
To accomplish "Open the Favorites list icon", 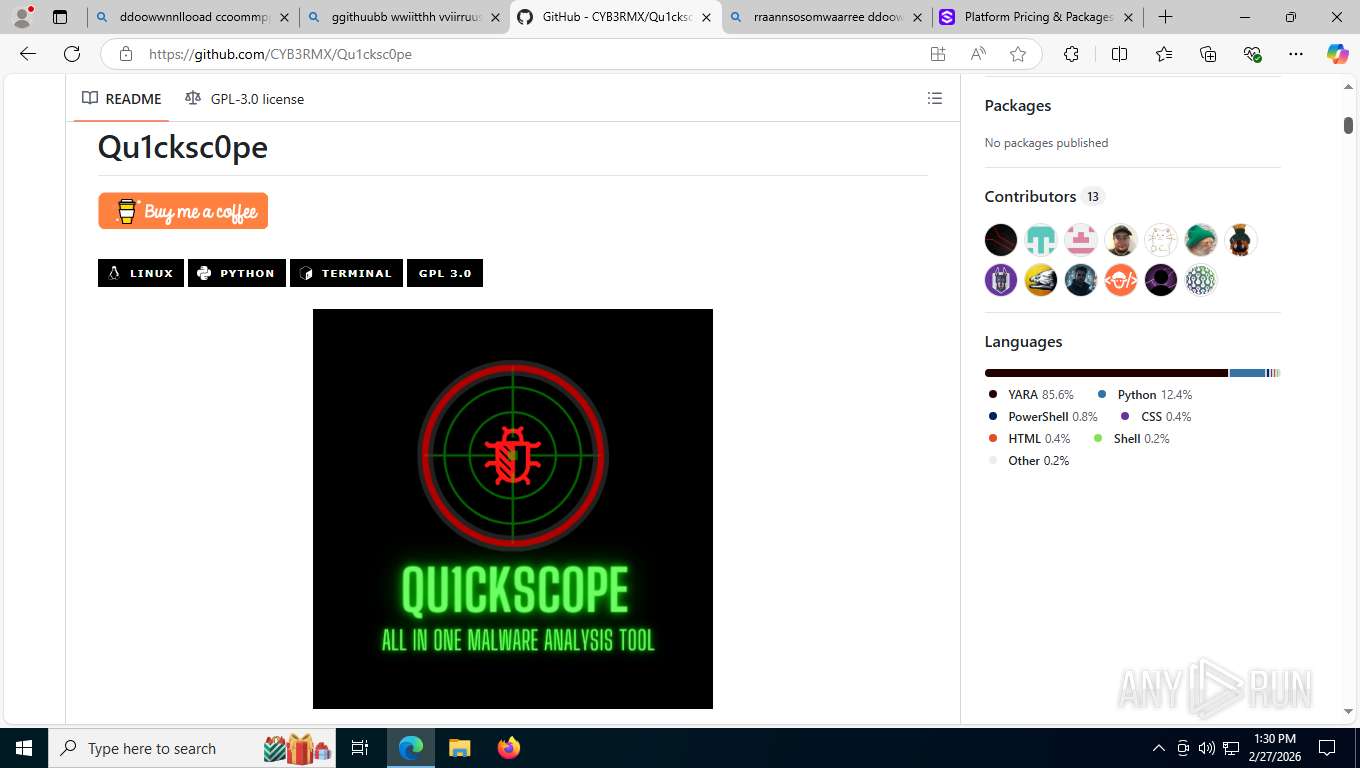I will (x=1164, y=54).
